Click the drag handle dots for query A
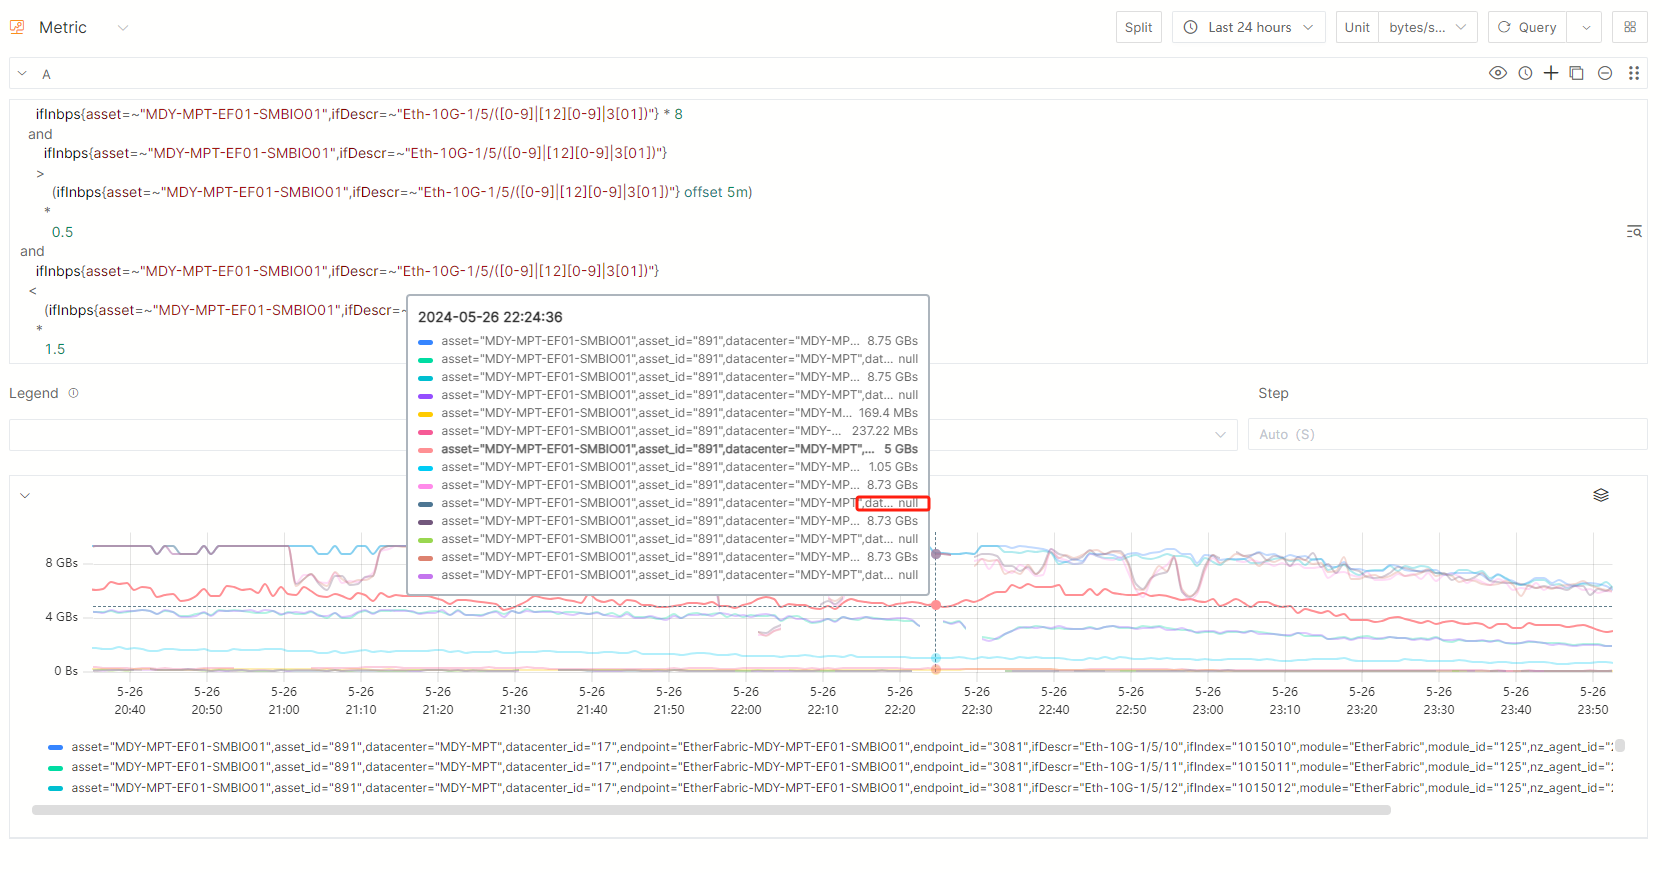 [1633, 73]
